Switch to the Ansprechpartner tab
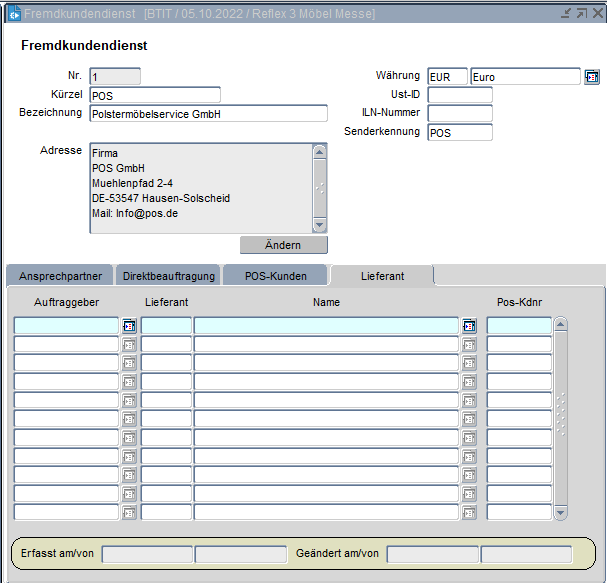Screen dimensions: 607x583 coord(60,276)
